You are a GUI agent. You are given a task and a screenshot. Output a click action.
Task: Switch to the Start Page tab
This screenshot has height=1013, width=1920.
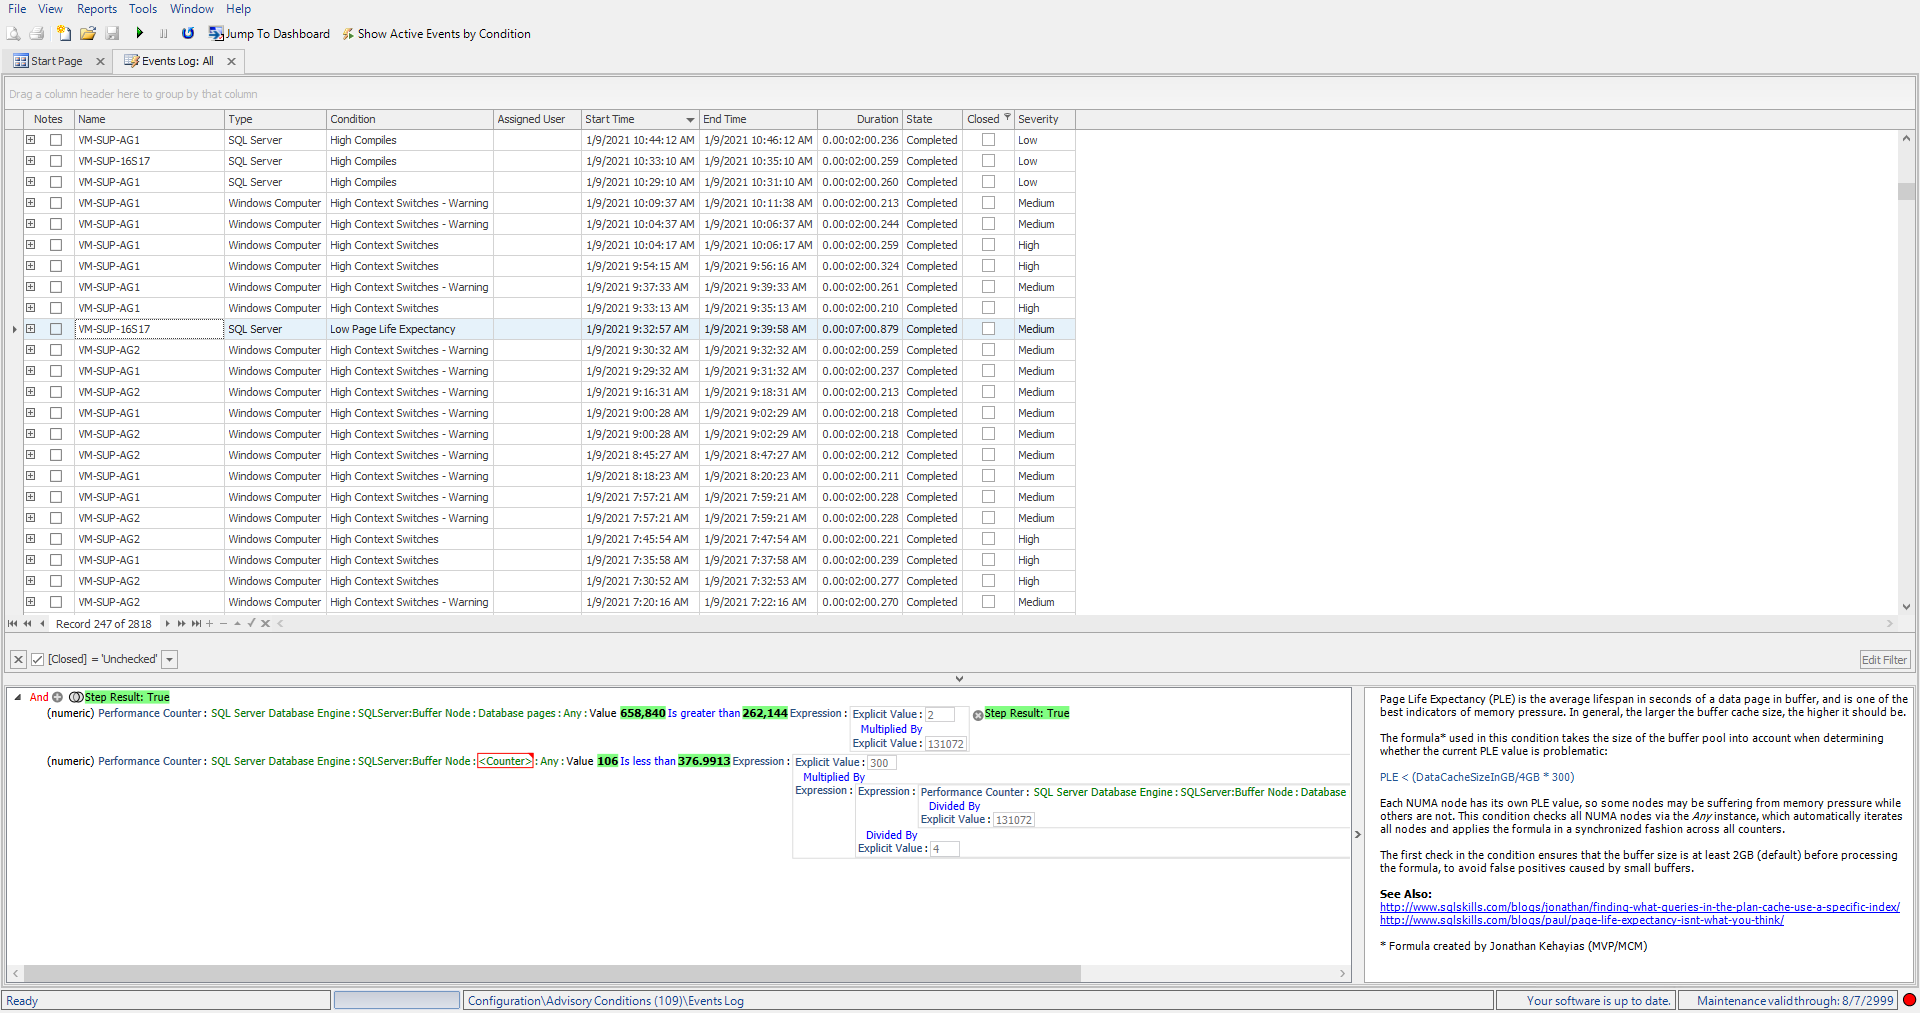56,61
